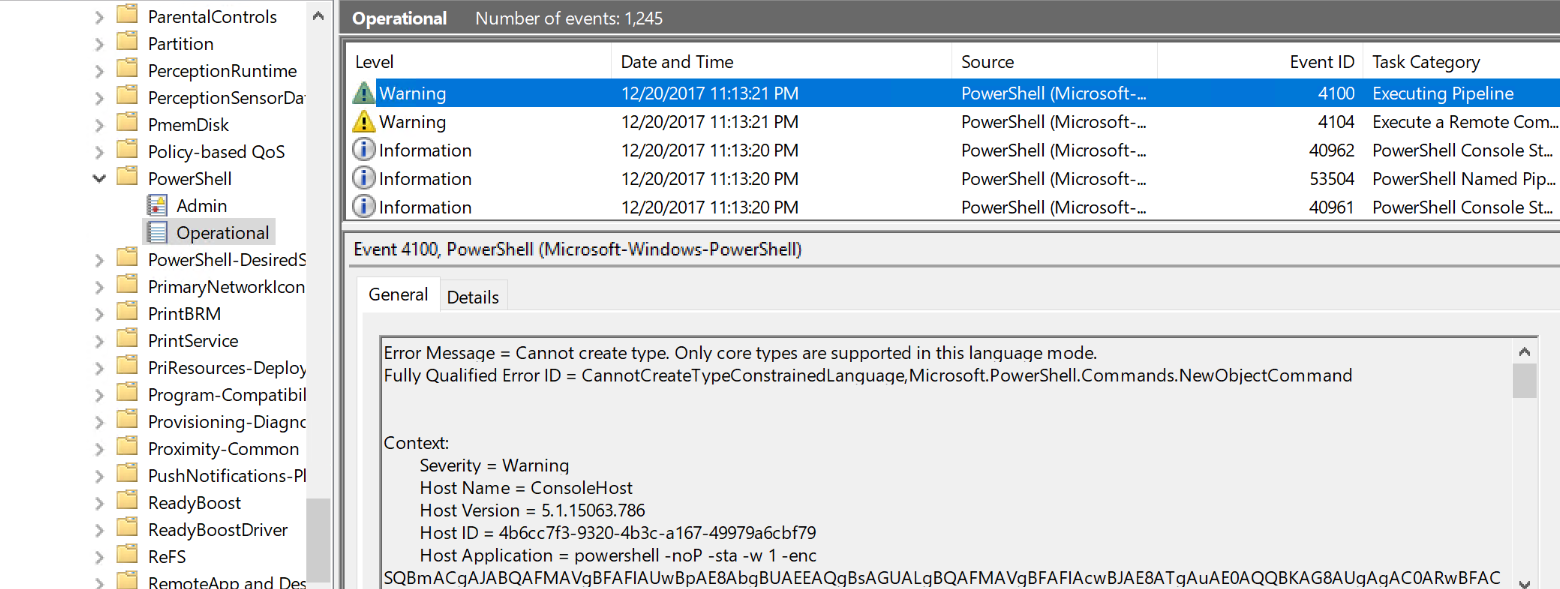Open the General tab
1560x589 pixels.
(x=398, y=295)
